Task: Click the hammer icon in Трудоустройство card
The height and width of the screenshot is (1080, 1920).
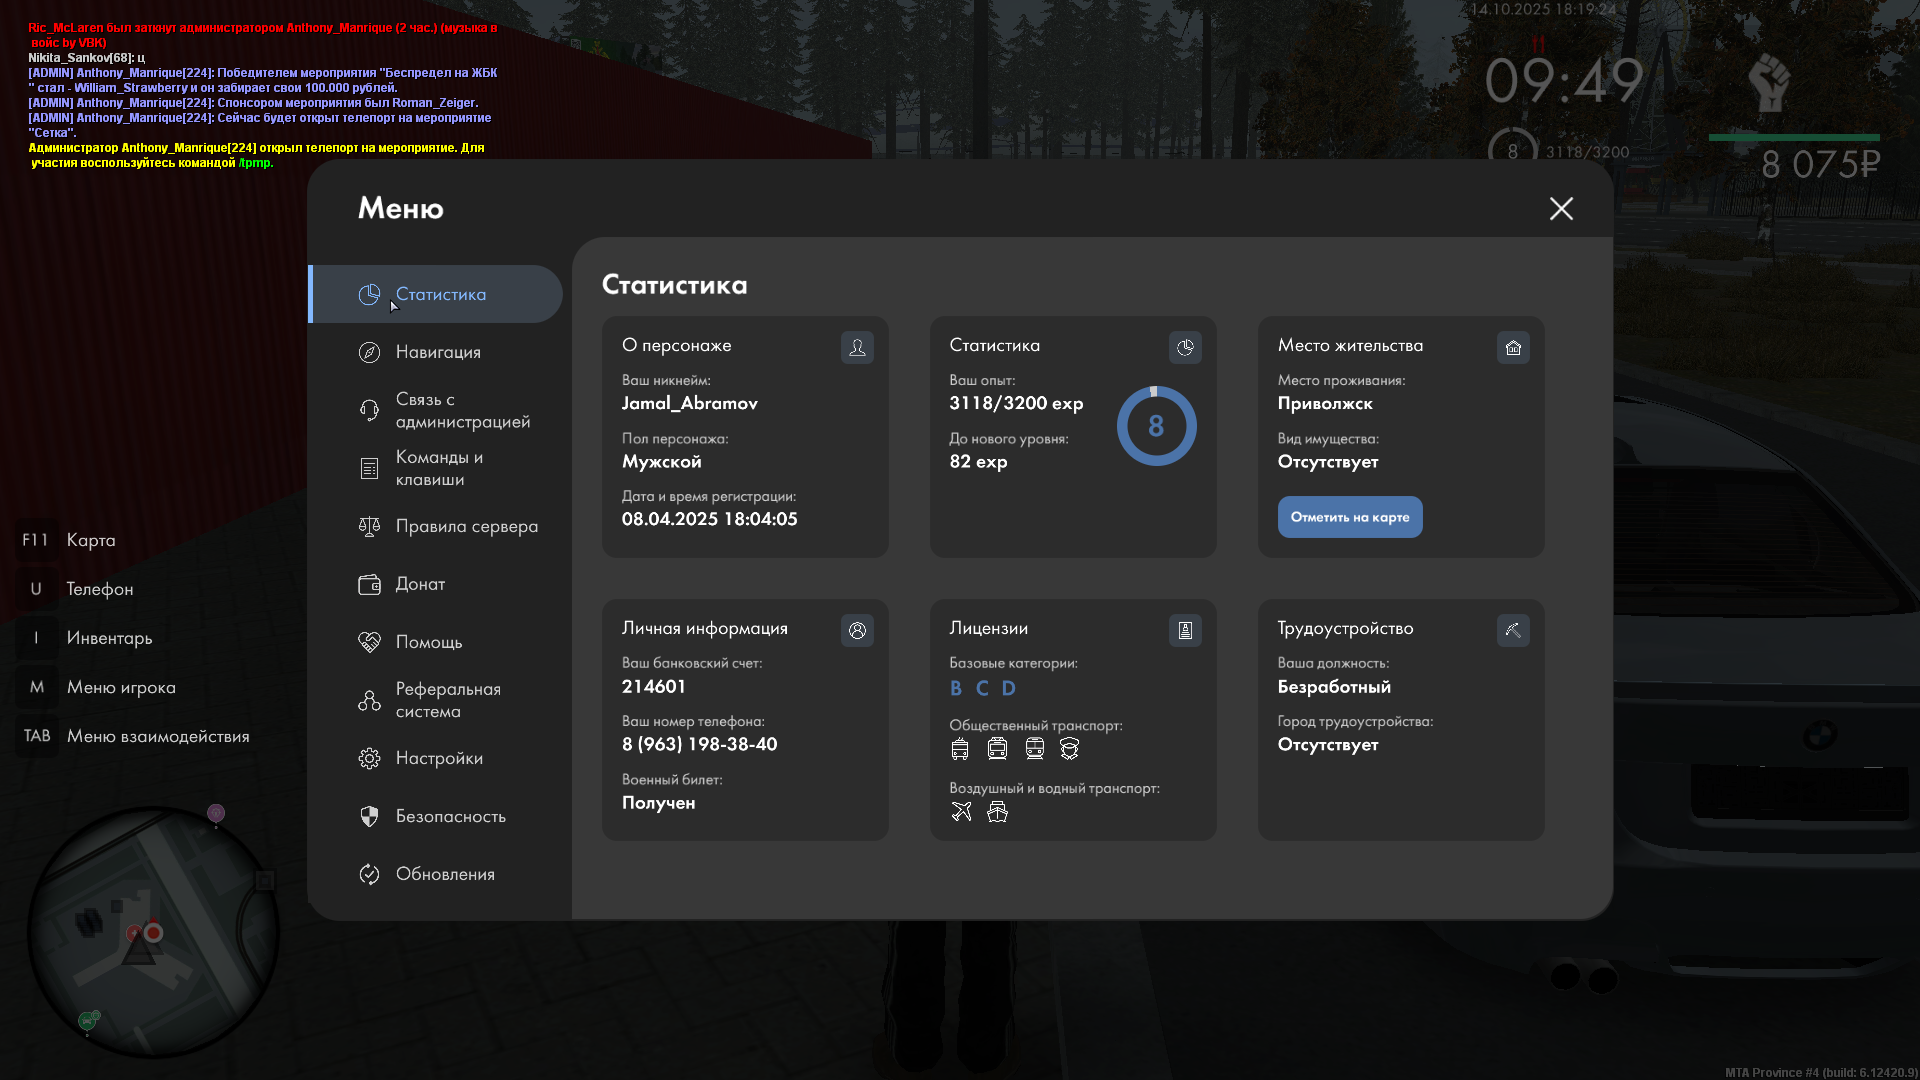Action: click(1513, 630)
